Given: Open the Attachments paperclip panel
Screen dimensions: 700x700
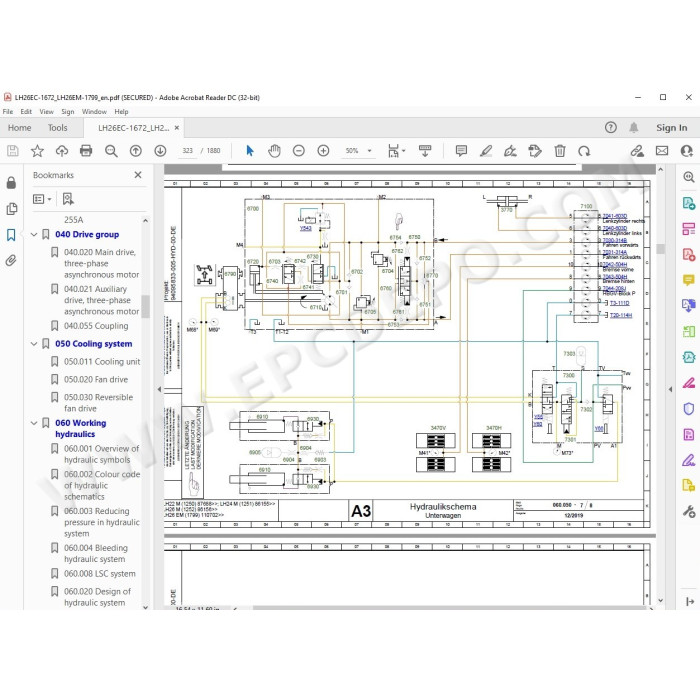Looking at the screenshot, I should pyautogui.click(x=11, y=260).
